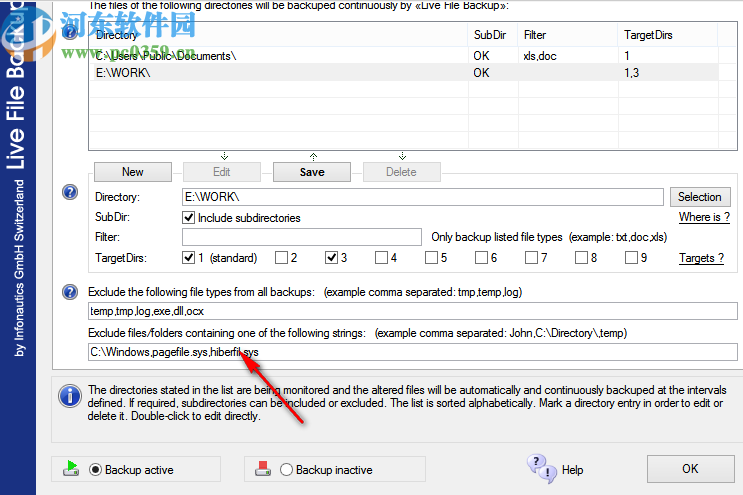
Task: Click the Directory column header
Action: pos(280,35)
